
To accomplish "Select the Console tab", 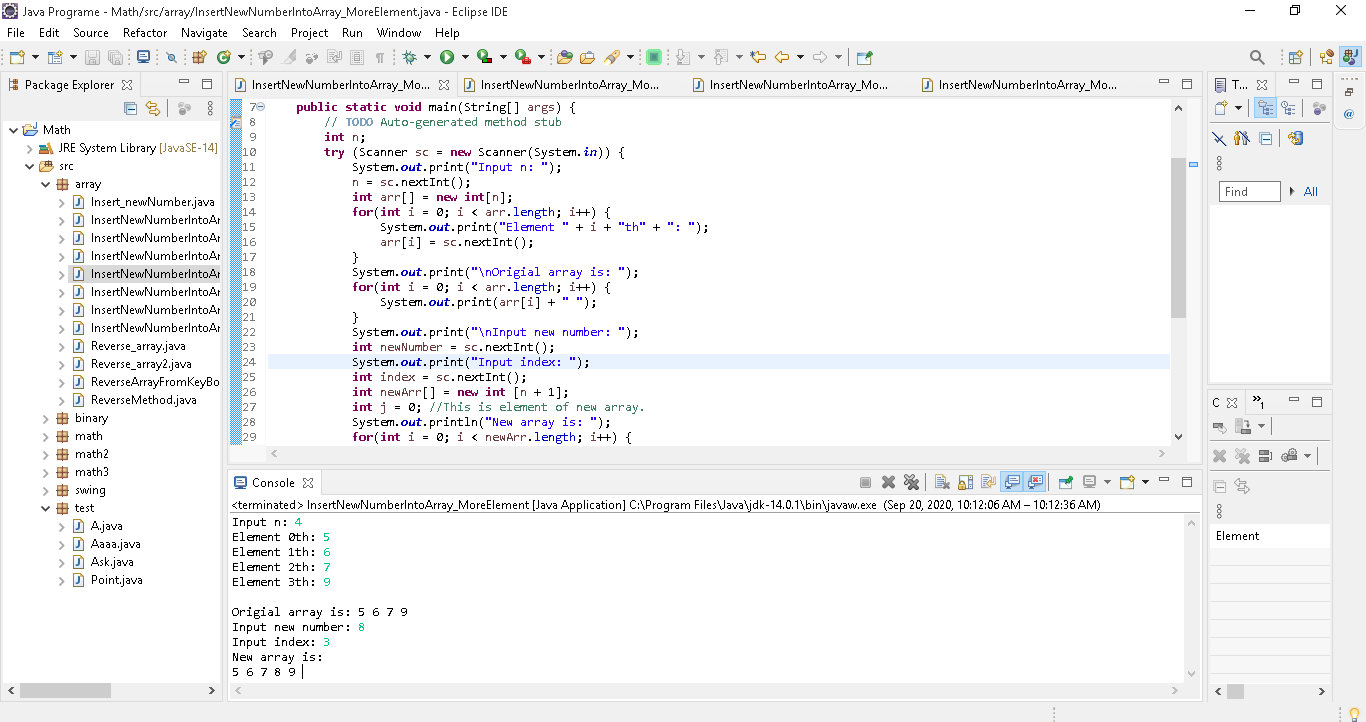I will (x=273, y=481).
